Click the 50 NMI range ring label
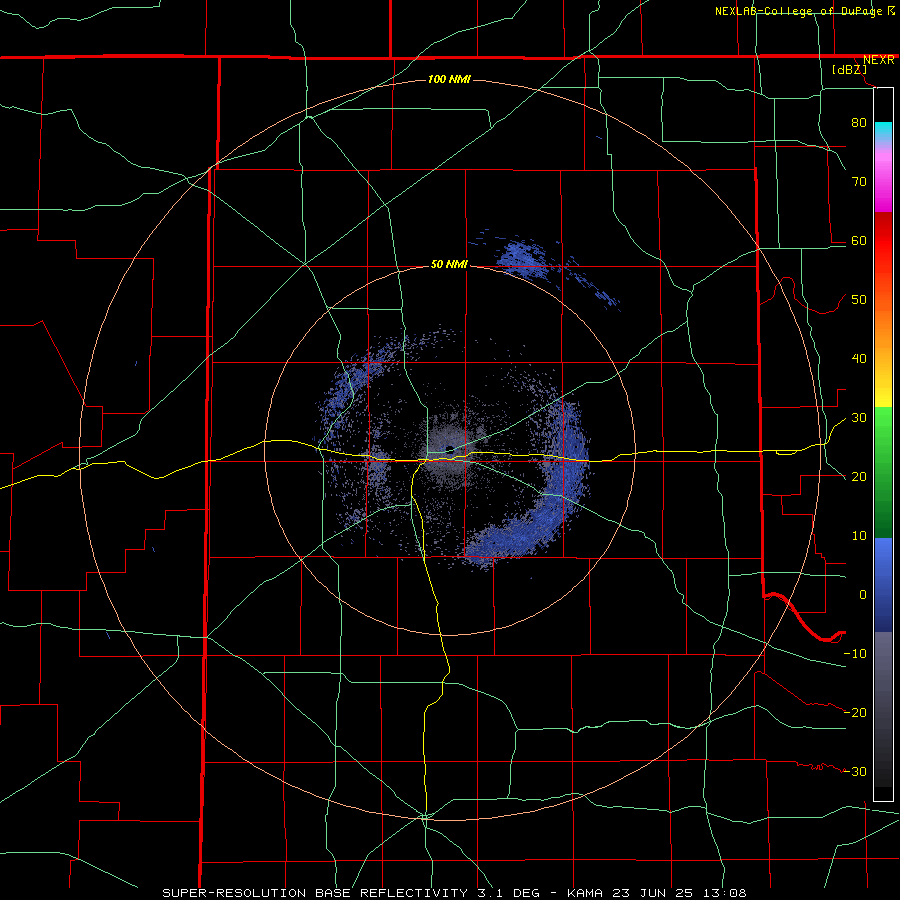Screen dimensions: 900x900 point(449,264)
